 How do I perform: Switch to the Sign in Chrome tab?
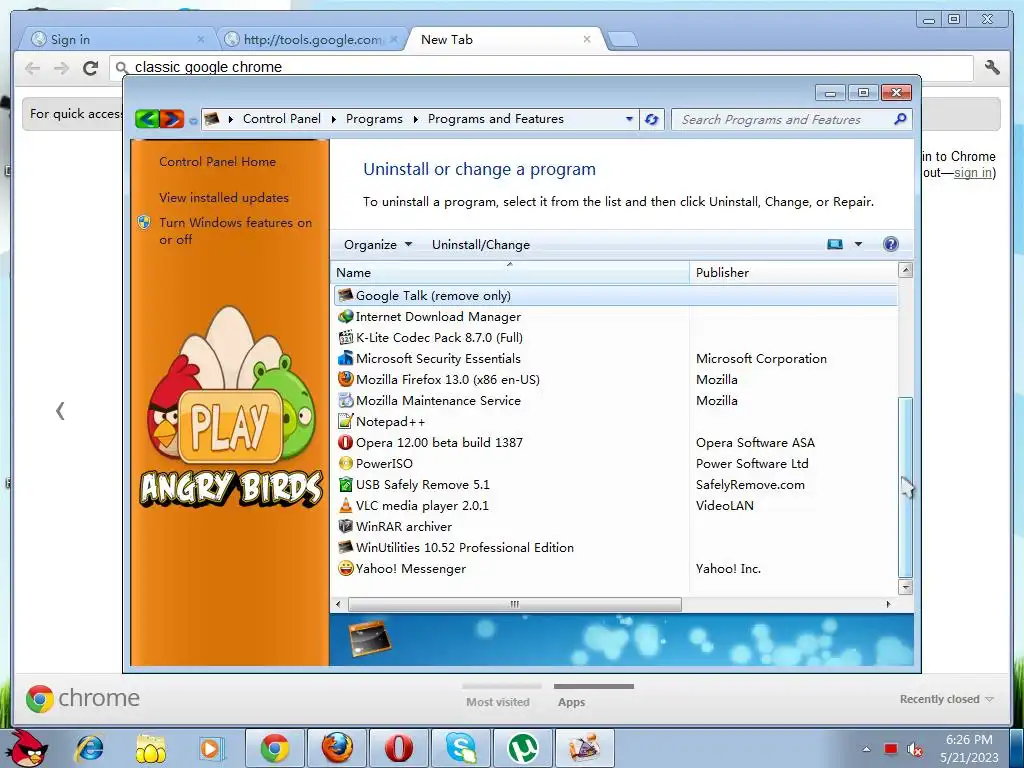pyautogui.click(x=118, y=40)
